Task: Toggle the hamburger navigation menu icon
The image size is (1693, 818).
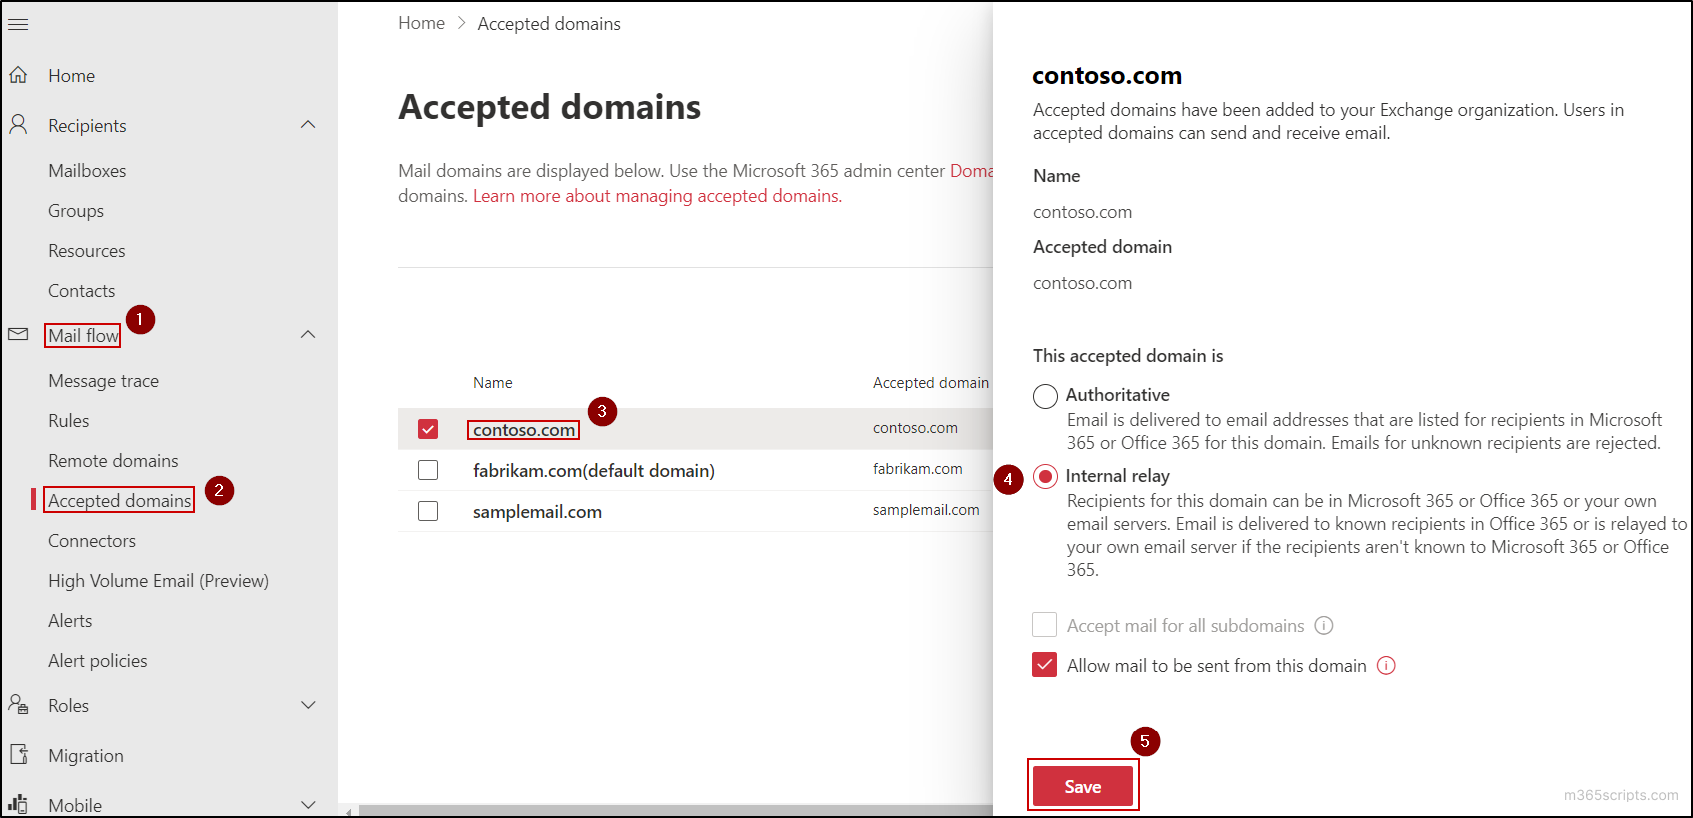Action: (18, 24)
